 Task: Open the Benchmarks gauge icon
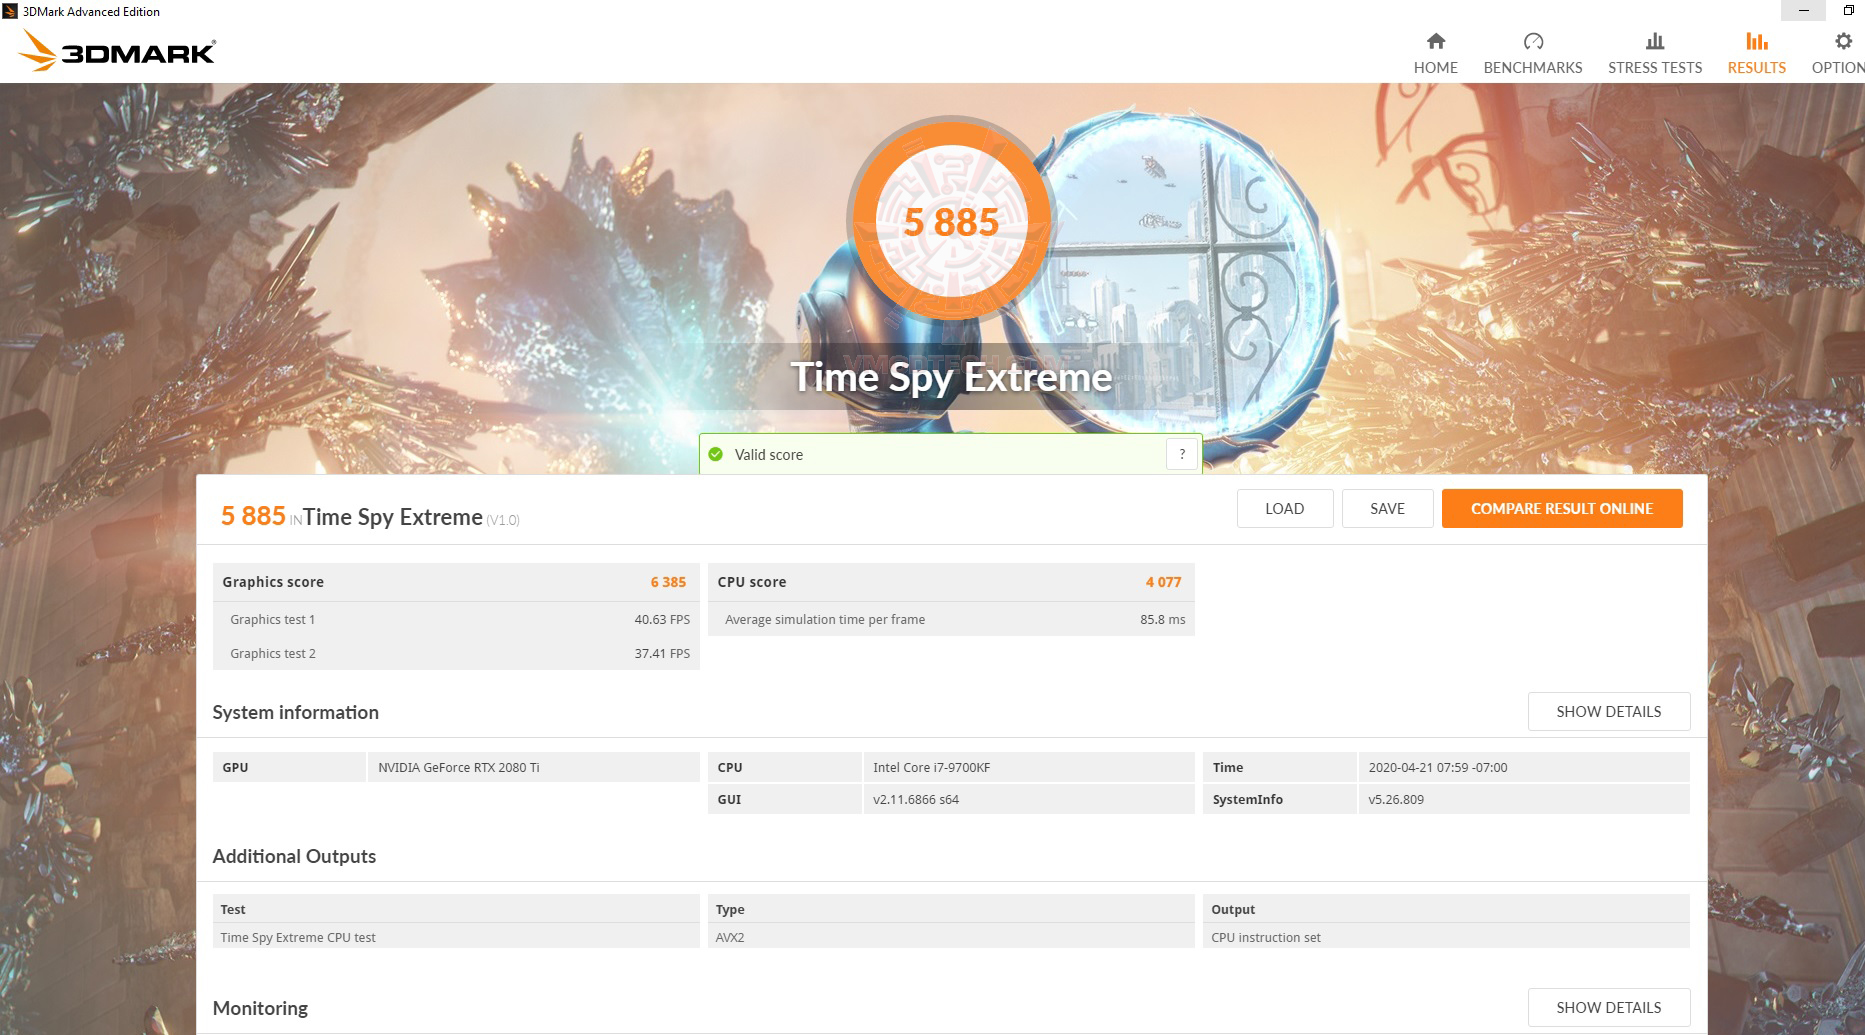pos(1533,41)
